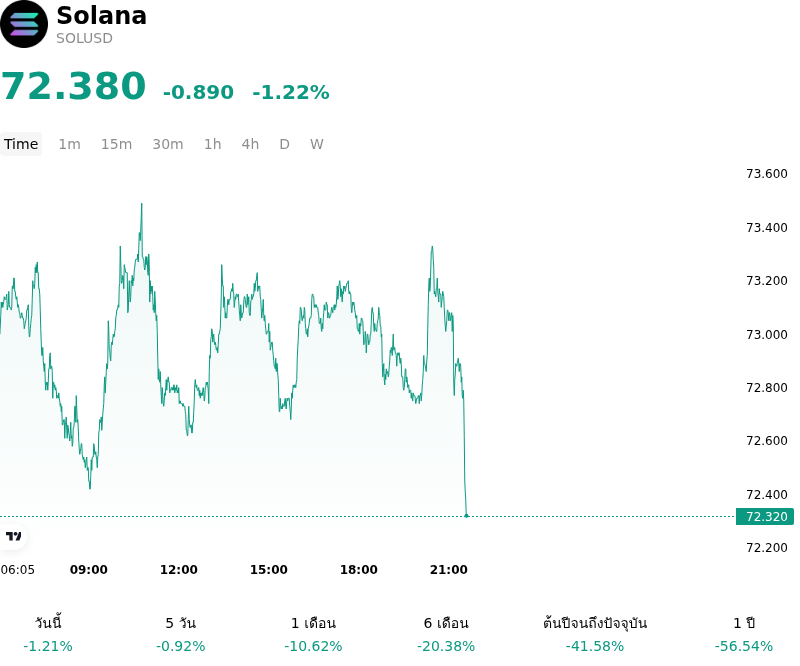Screen dimensions: 800x666
Task: Click the Solana logo icon
Action: click(x=23, y=24)
